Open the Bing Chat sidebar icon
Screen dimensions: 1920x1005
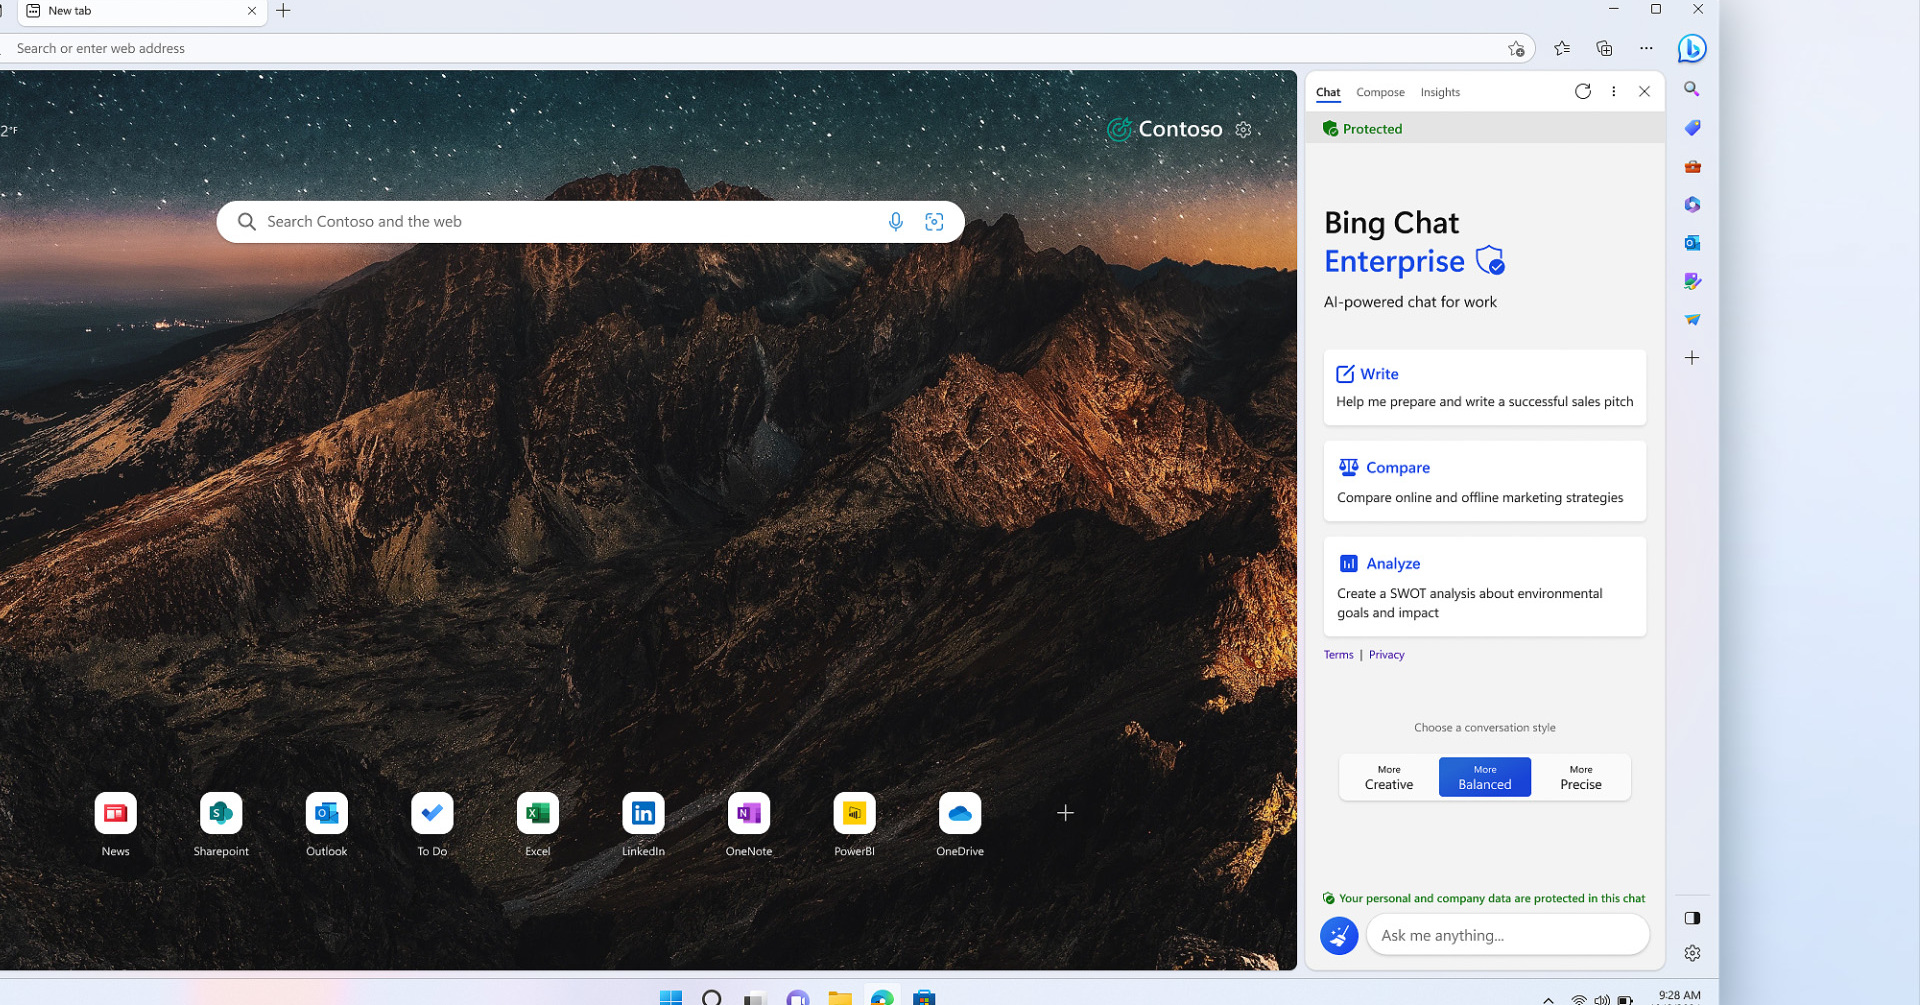coord(1692,48)
